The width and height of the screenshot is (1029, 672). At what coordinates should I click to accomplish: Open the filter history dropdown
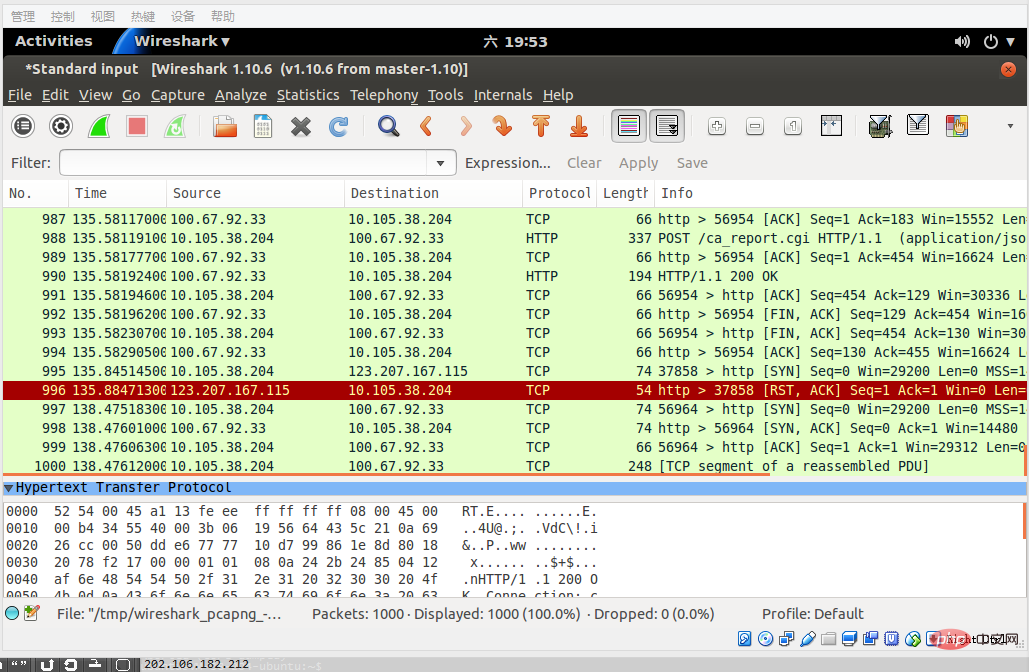(x=440, y=163)
